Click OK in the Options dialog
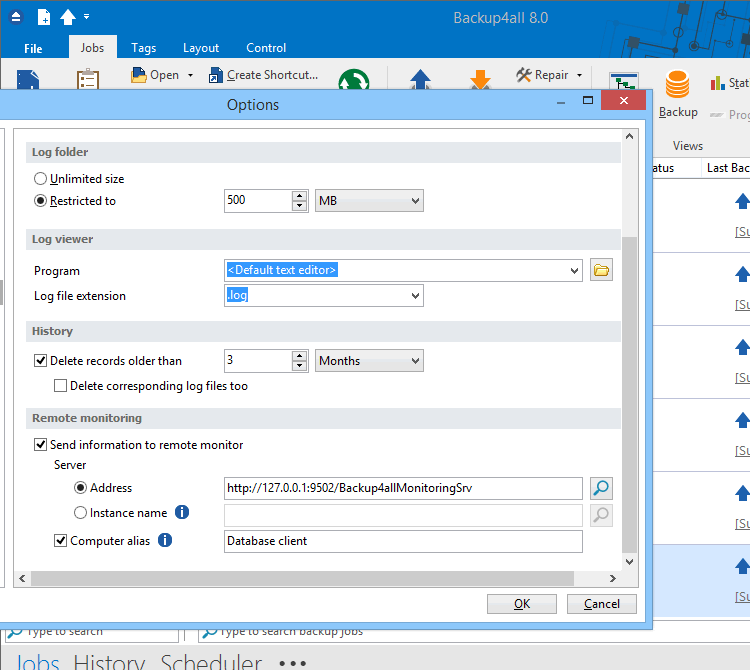 coord(522,604)
